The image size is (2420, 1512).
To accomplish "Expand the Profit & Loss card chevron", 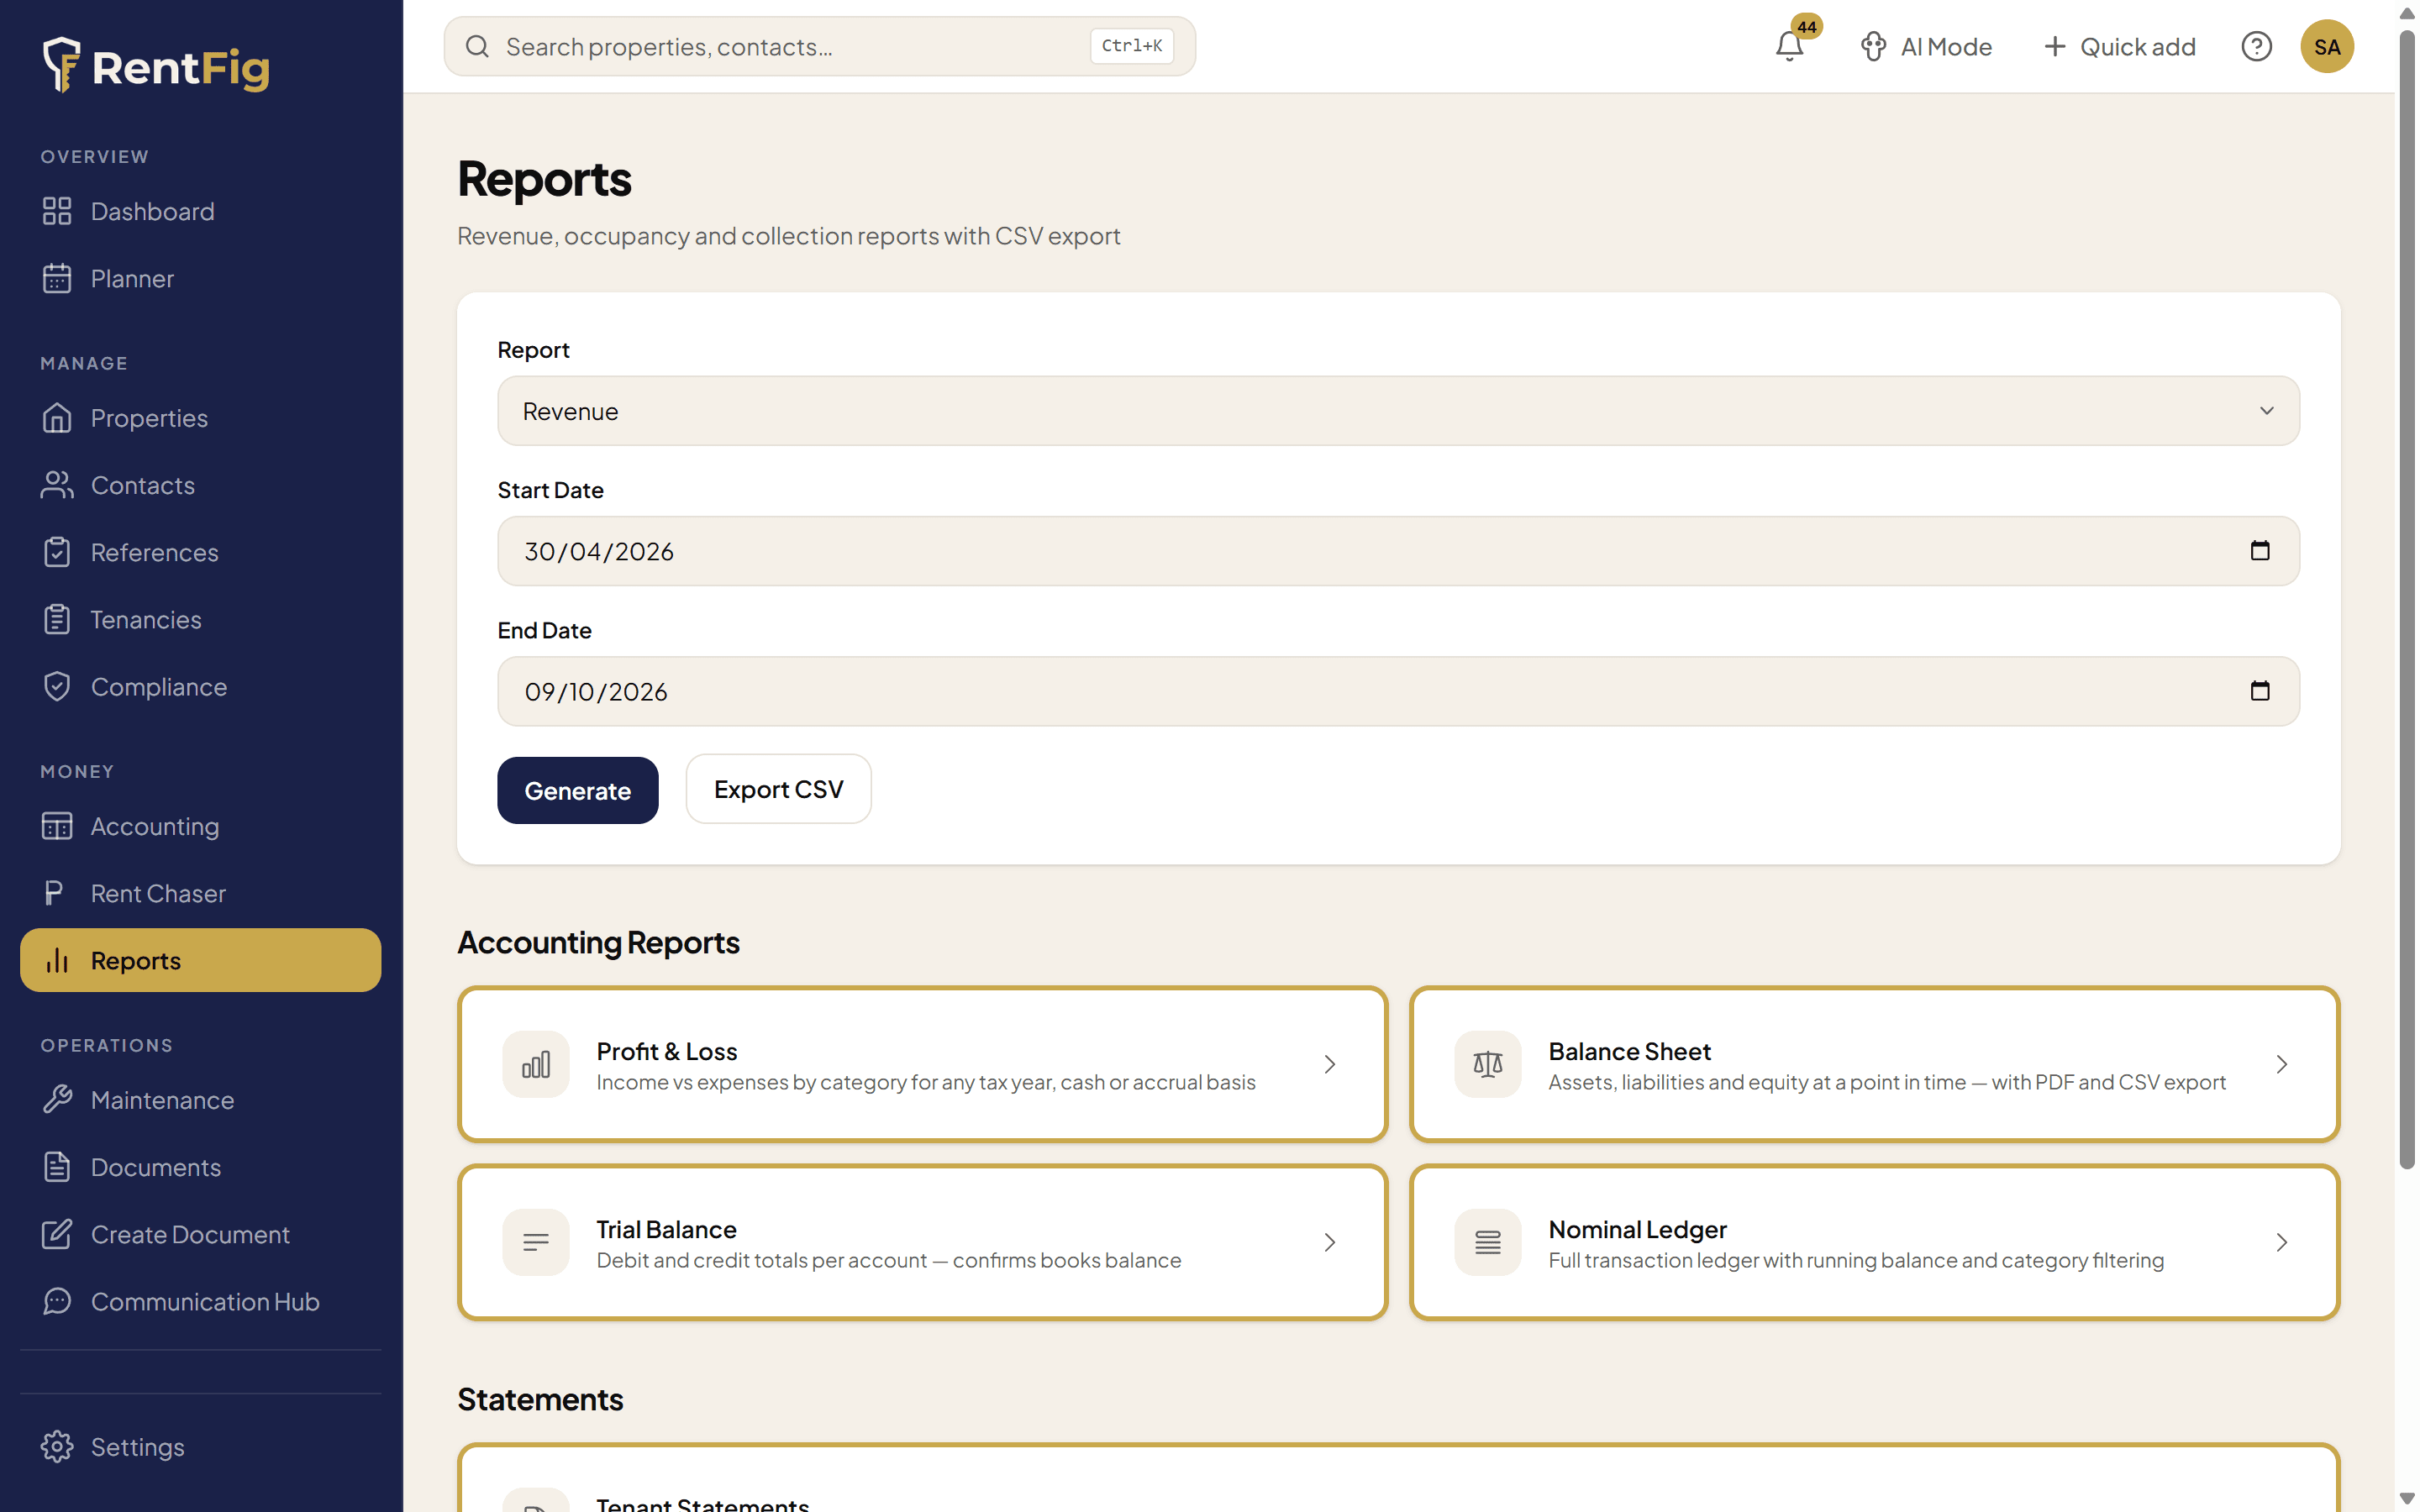I will click(1329, 1064).
